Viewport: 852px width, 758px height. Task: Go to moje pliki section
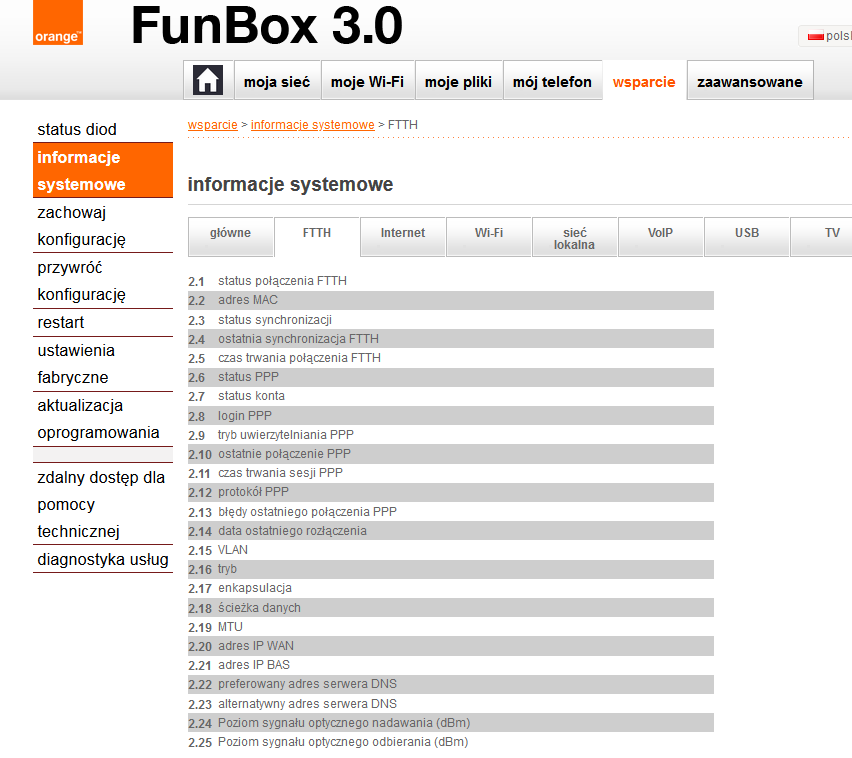[x=458, y=82]
